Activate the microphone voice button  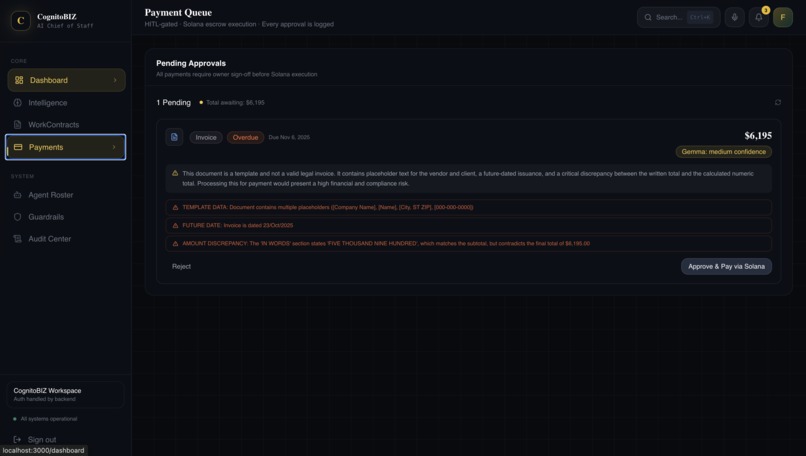pos(735,17)
